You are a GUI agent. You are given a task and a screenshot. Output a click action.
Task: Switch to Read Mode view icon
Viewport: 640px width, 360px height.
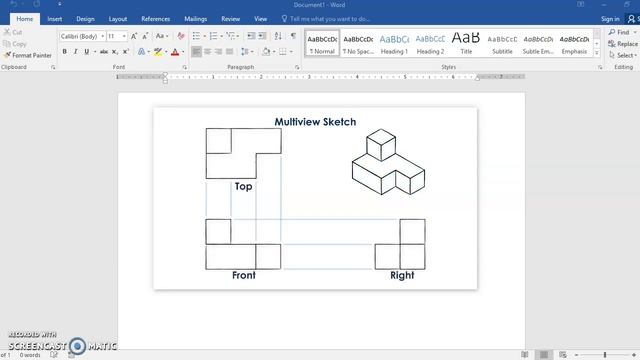pos(525,355)
